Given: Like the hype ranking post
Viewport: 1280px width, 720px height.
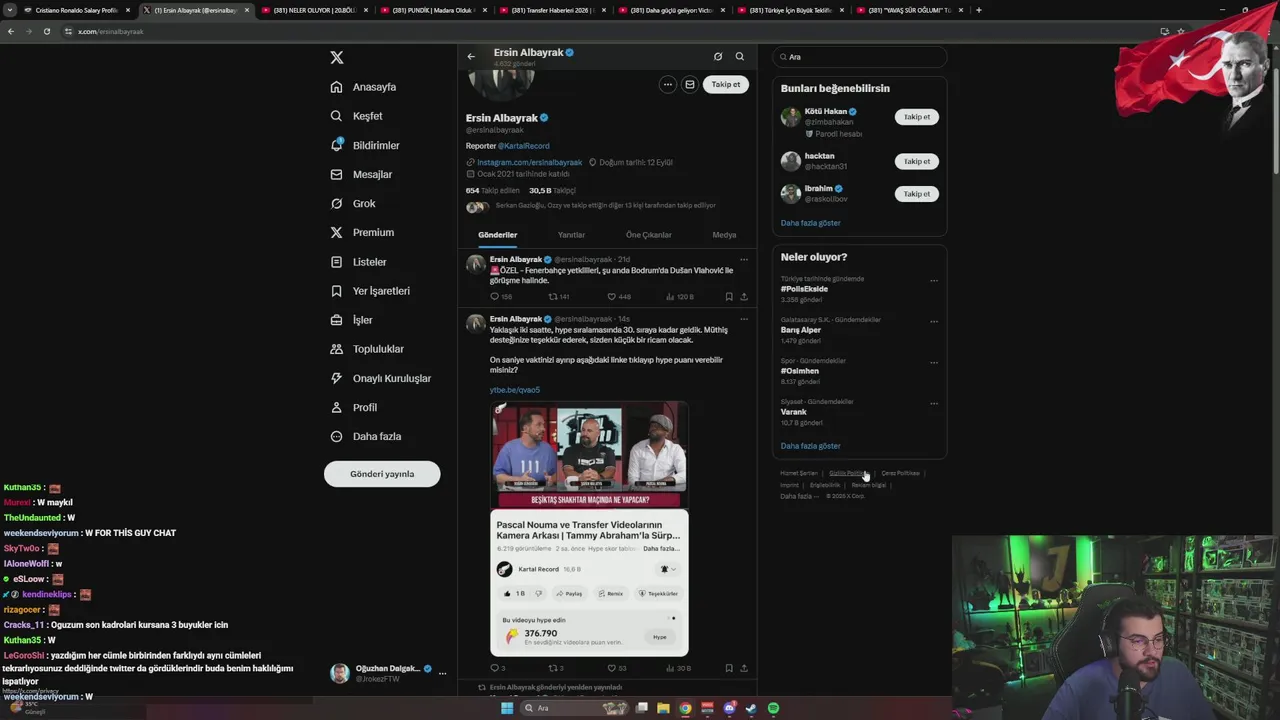Looking at the screenshot, I should pos(617,668).
